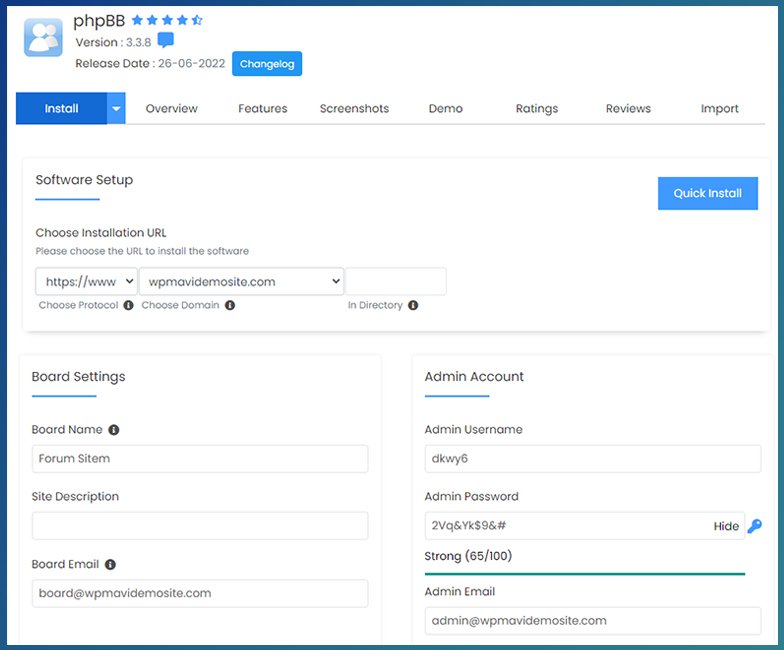784x650 pixels.
Task: Click the star rating next to phpBB
Action: (x=167, y=20)
